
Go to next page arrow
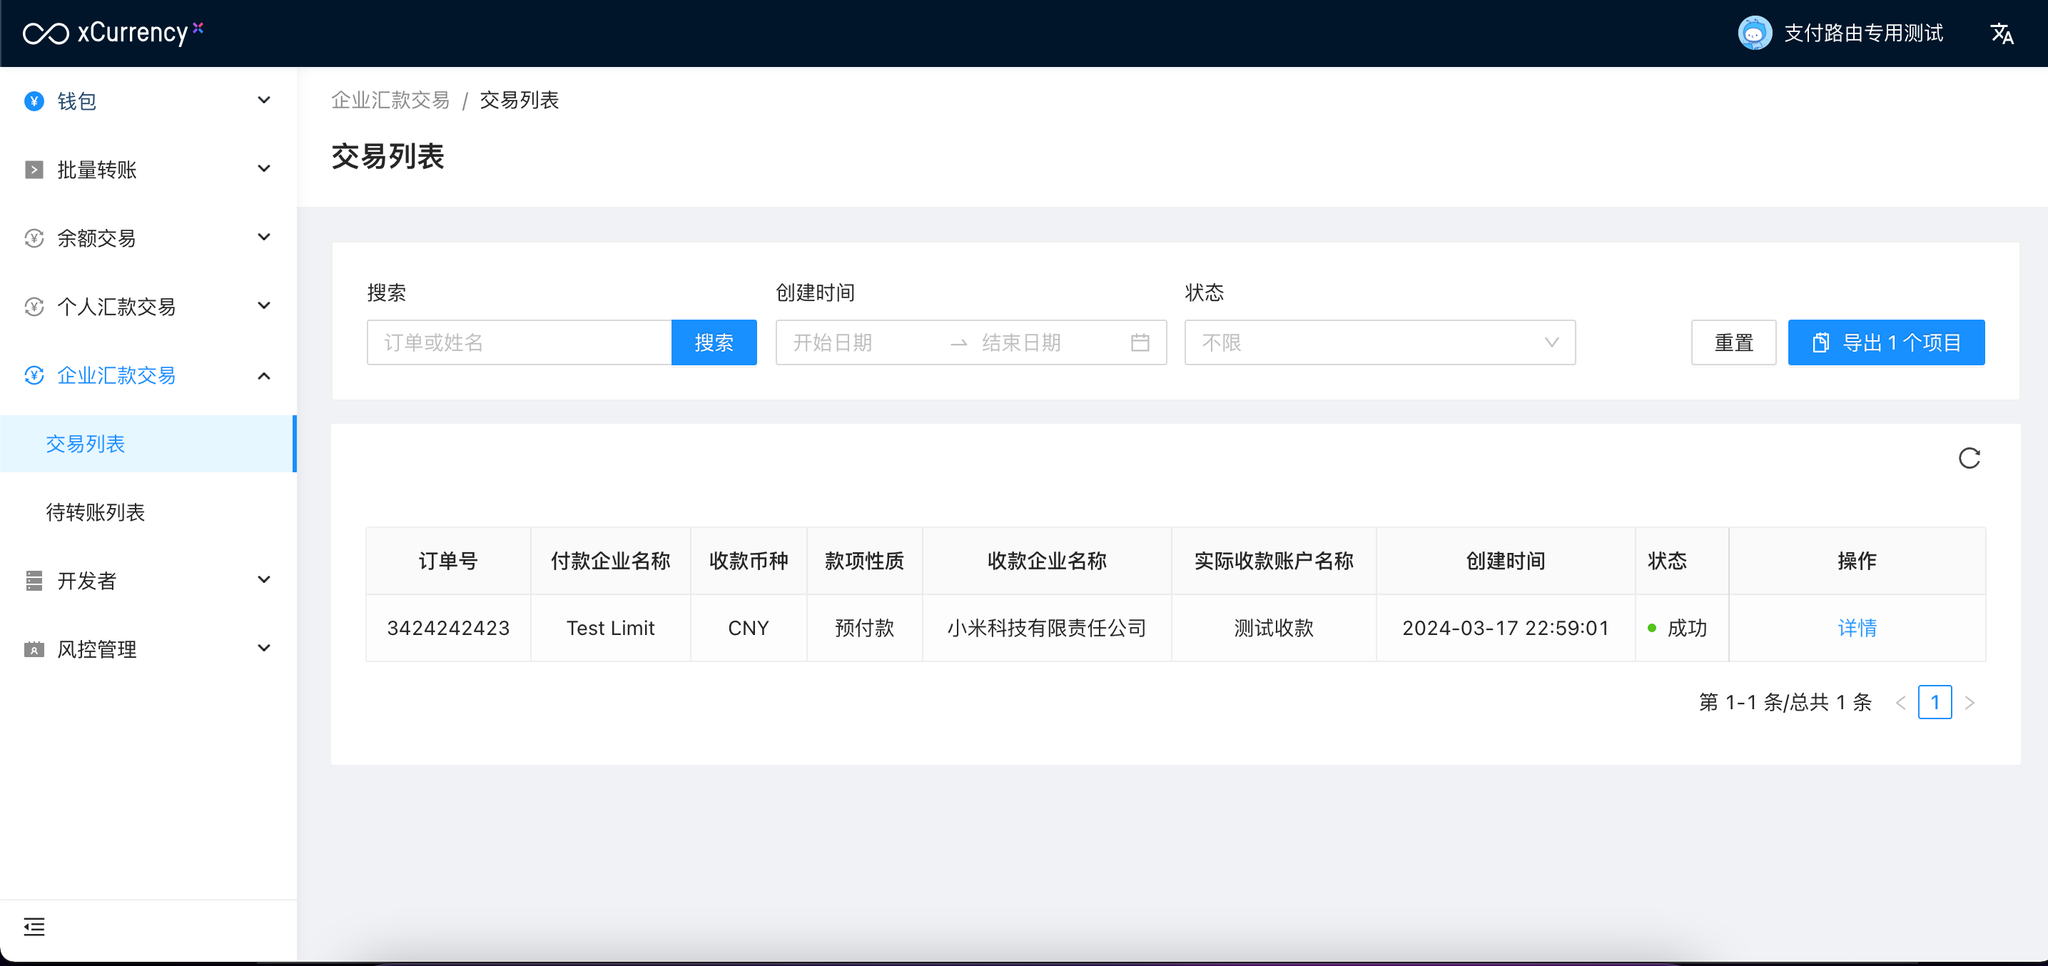click(x=1969, y=703)
